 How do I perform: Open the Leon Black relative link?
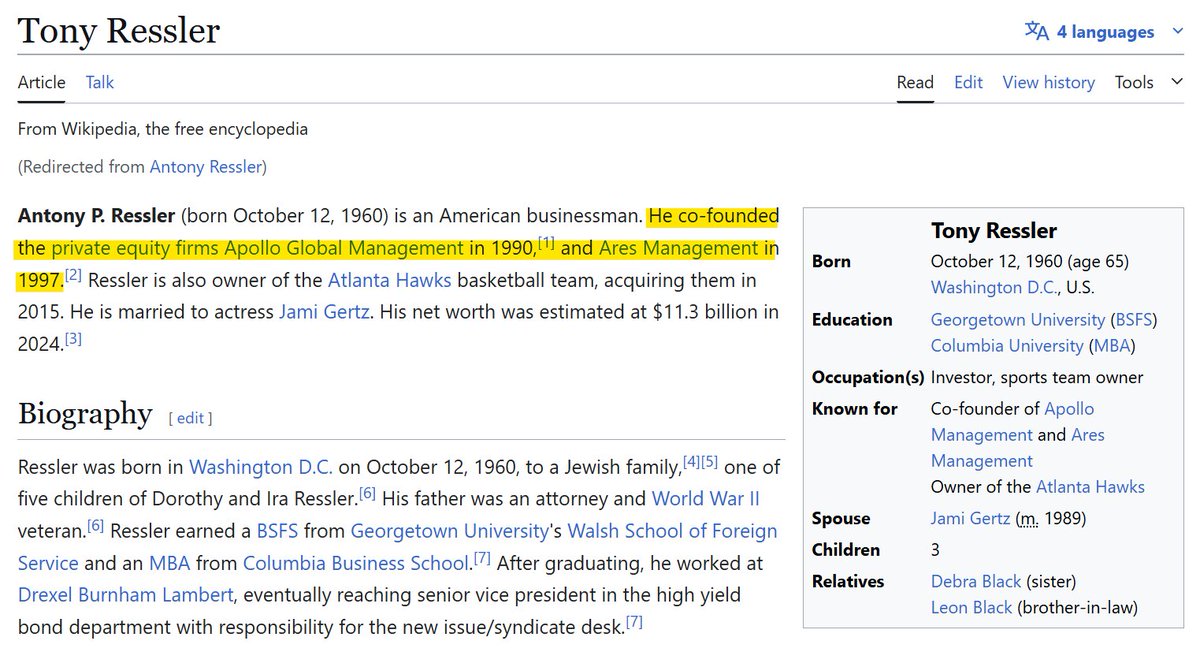pos(971,607)
